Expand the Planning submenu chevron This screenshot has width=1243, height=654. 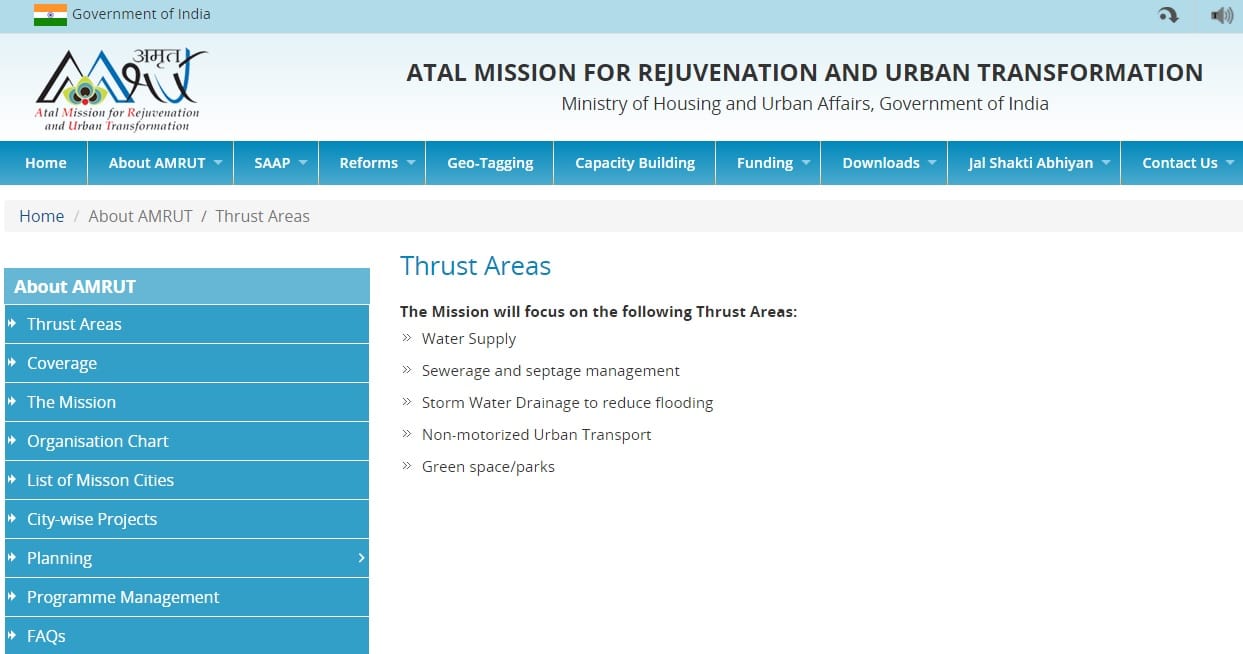click(361, 558)
